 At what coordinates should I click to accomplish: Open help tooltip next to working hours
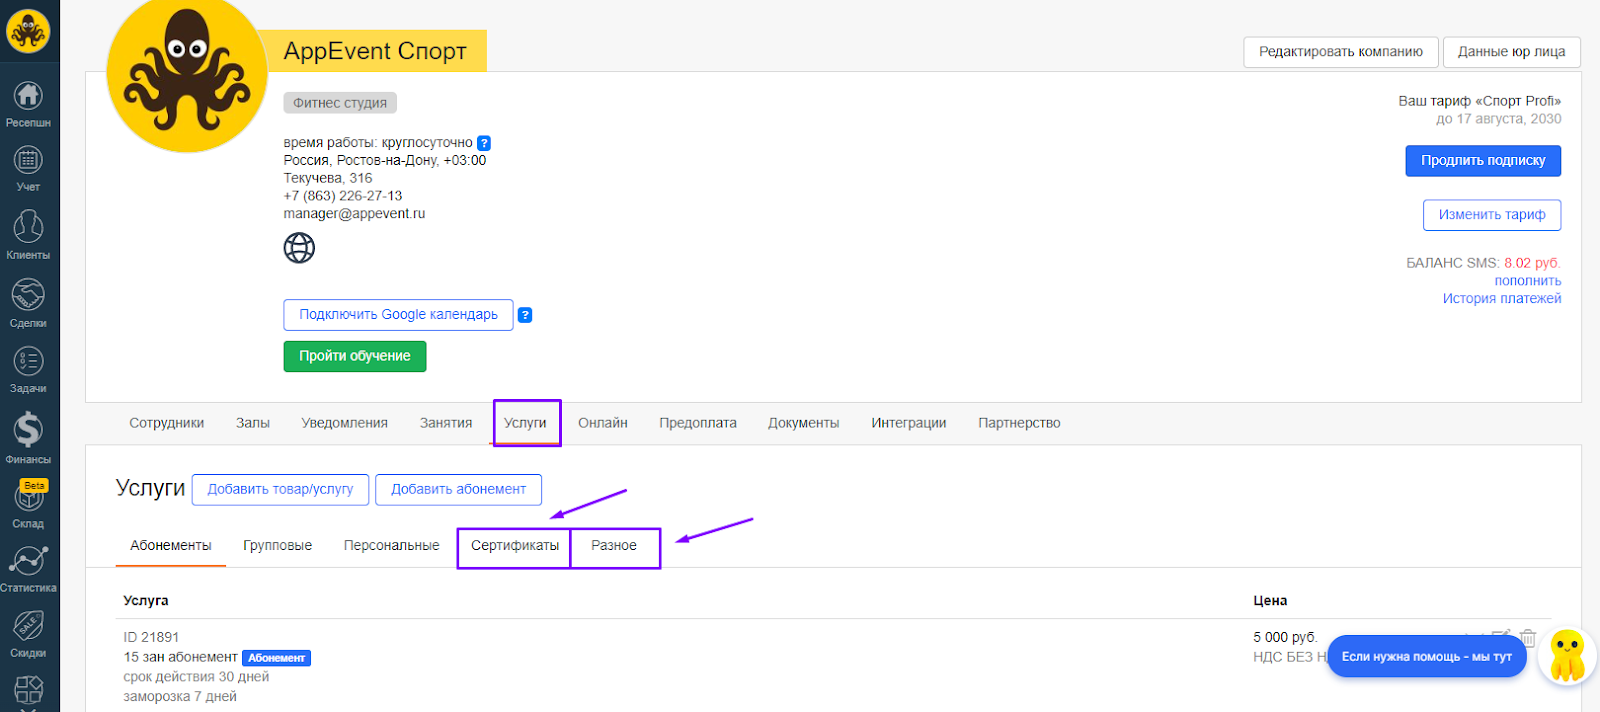pyautogui.click(x=484, y=143)
